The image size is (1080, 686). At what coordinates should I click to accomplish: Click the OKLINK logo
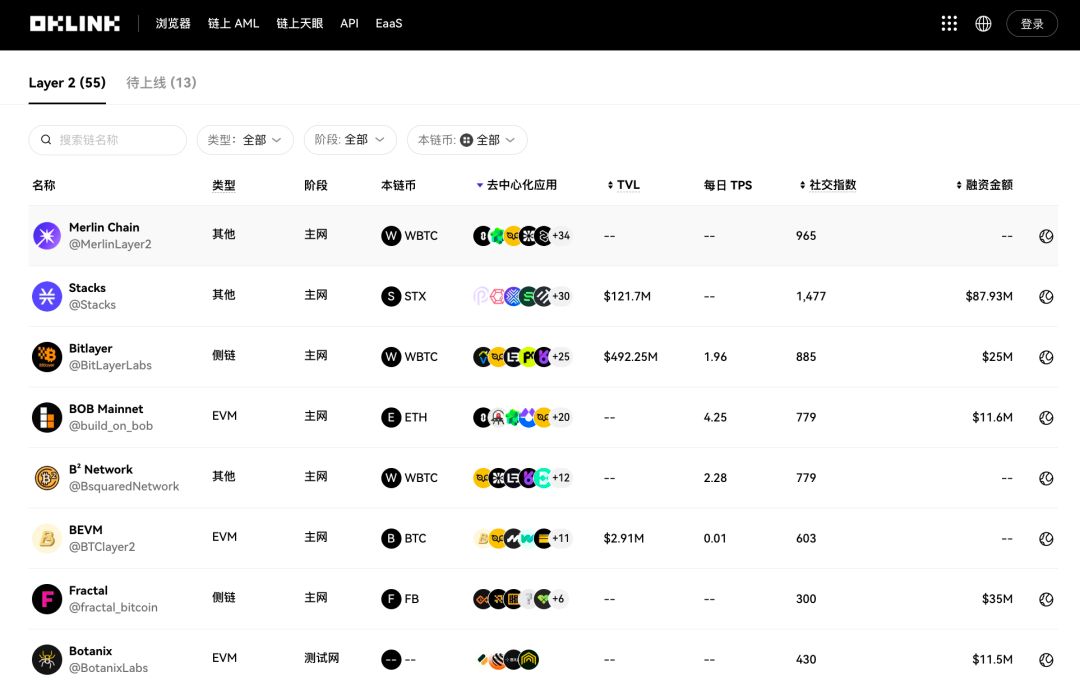[x=74, y=23]
